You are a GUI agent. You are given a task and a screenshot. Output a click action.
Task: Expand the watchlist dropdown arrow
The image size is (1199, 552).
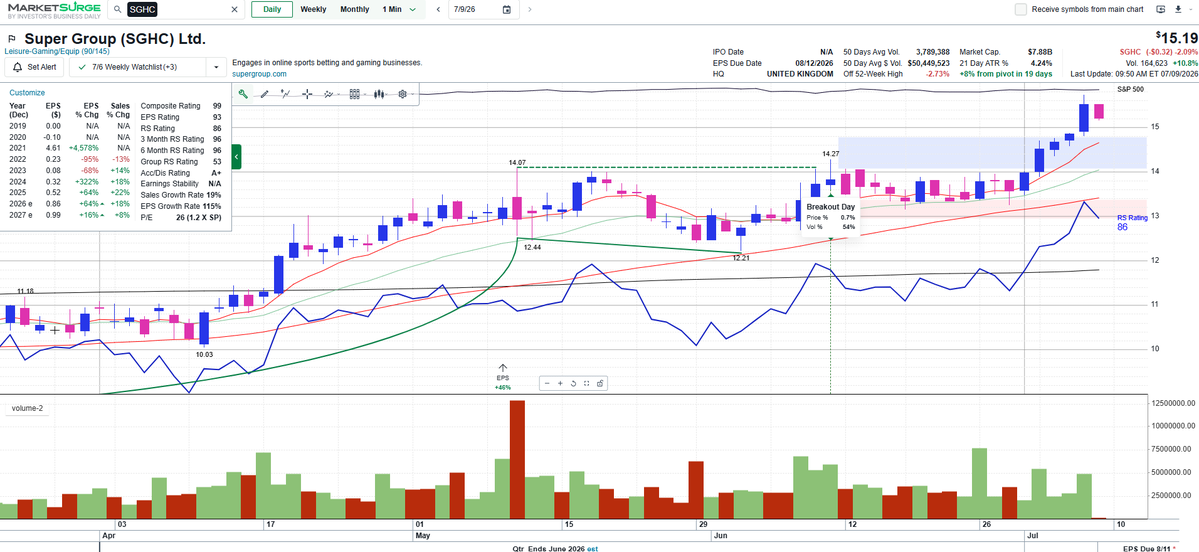[x=217, y=67]
